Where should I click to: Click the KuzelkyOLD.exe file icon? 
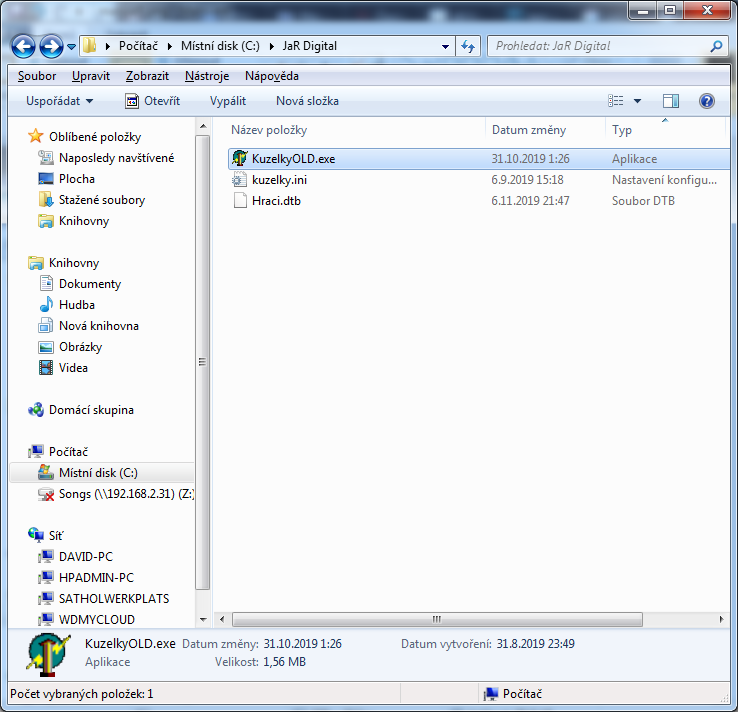239,159
